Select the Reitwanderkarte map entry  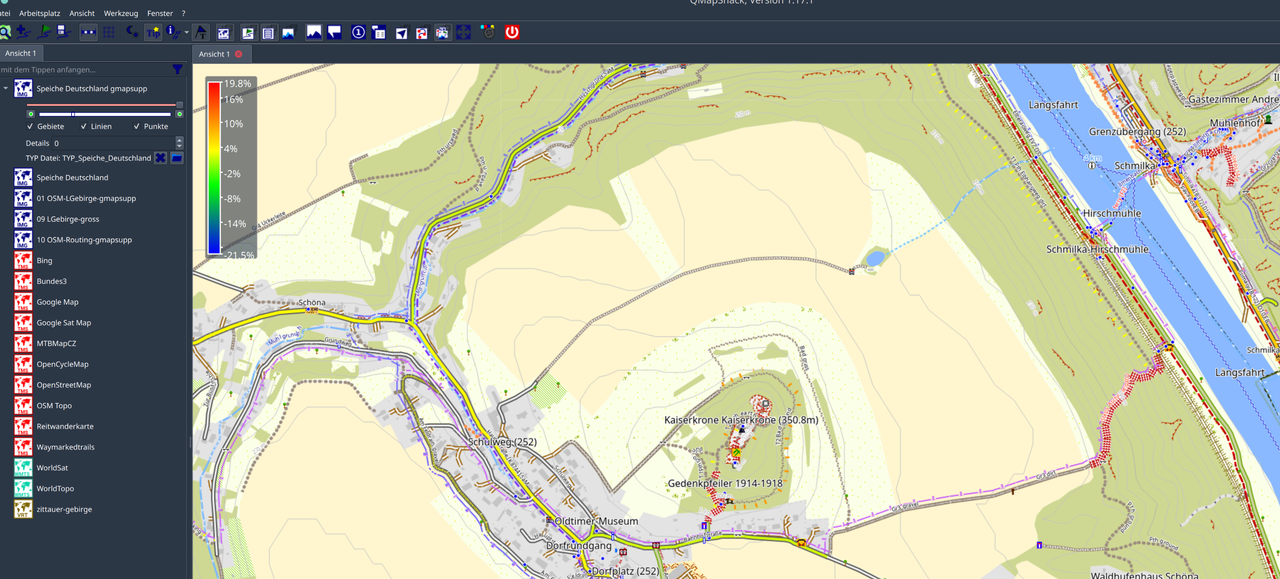coord(65,426)
